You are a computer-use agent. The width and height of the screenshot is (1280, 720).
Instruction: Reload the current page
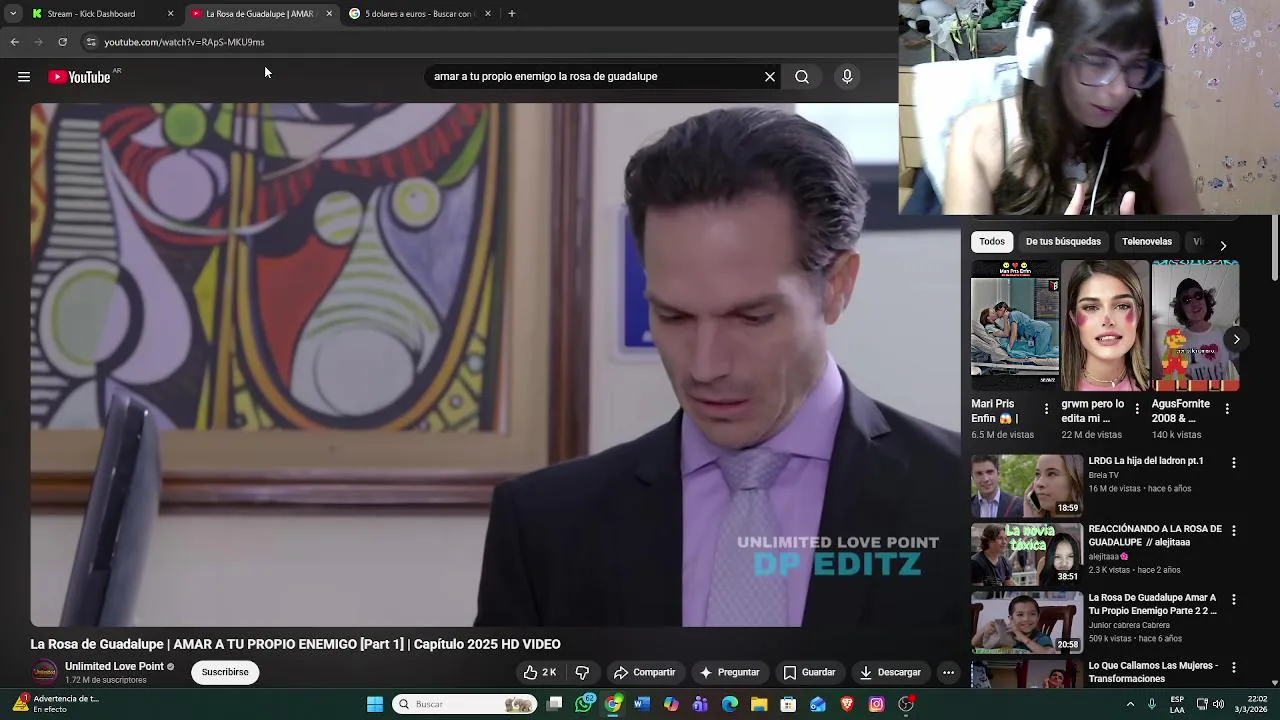[62, 42]
